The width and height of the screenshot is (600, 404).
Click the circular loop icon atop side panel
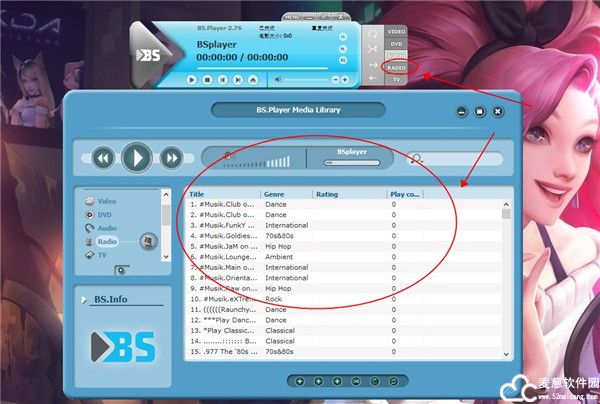click(373, 34)
